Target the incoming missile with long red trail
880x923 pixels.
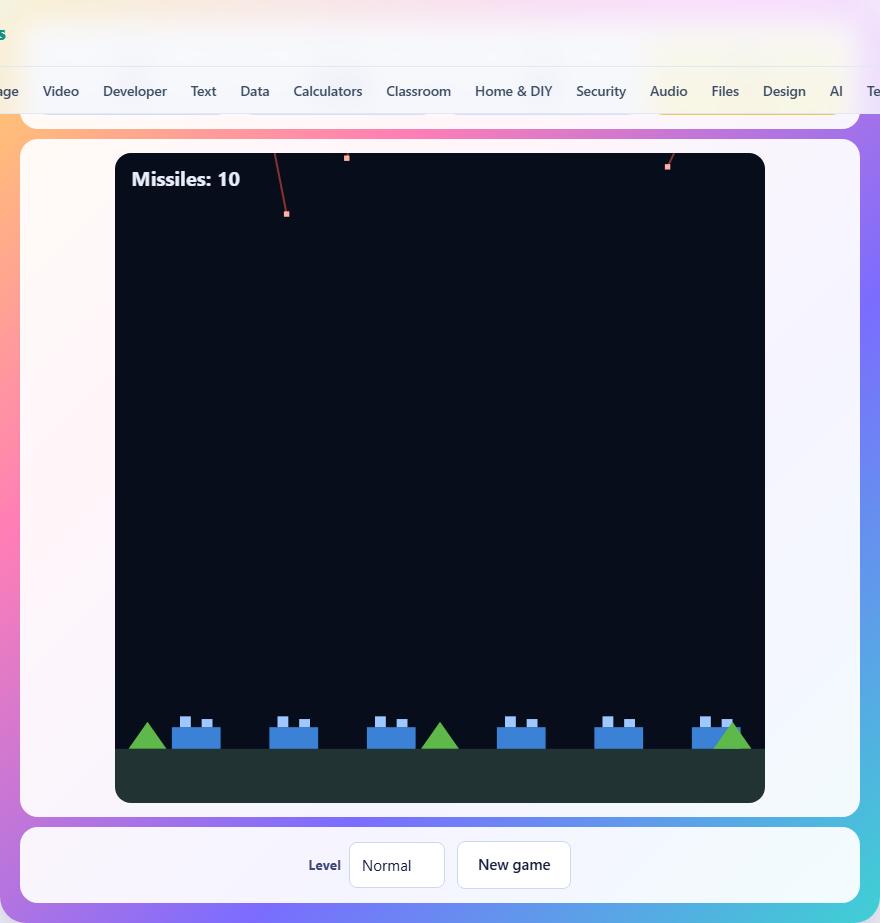click(287, 214)
